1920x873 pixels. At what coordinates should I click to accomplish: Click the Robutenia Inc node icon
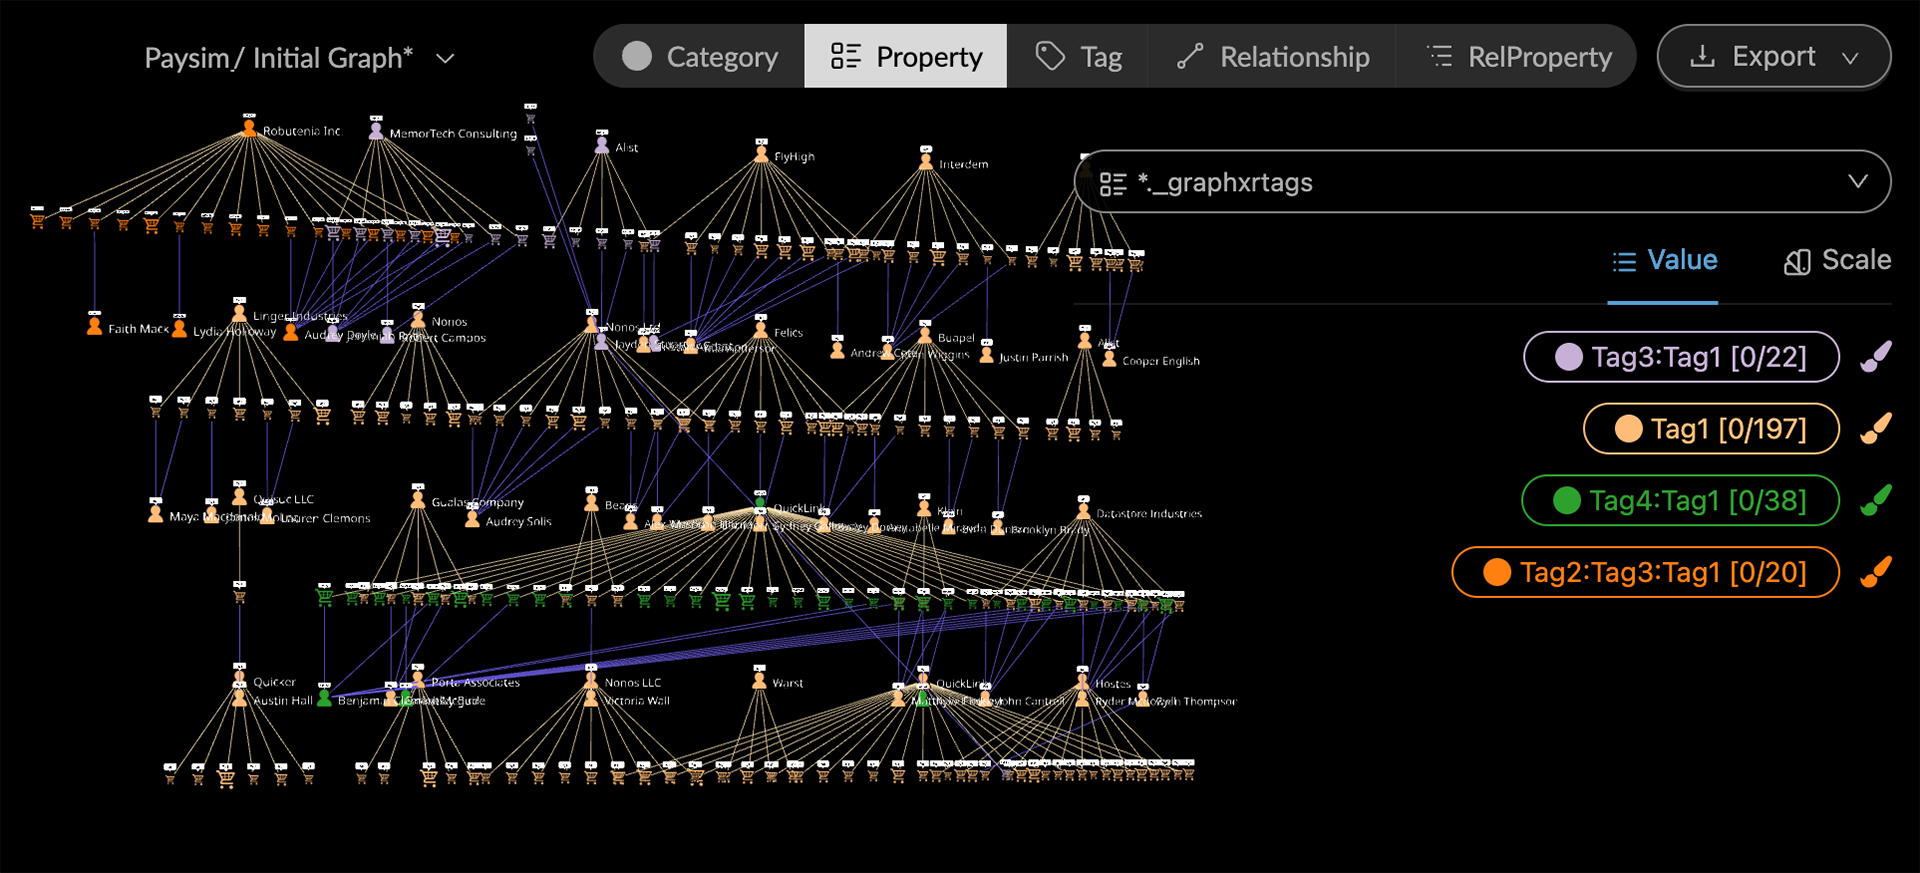coord(249,128)
